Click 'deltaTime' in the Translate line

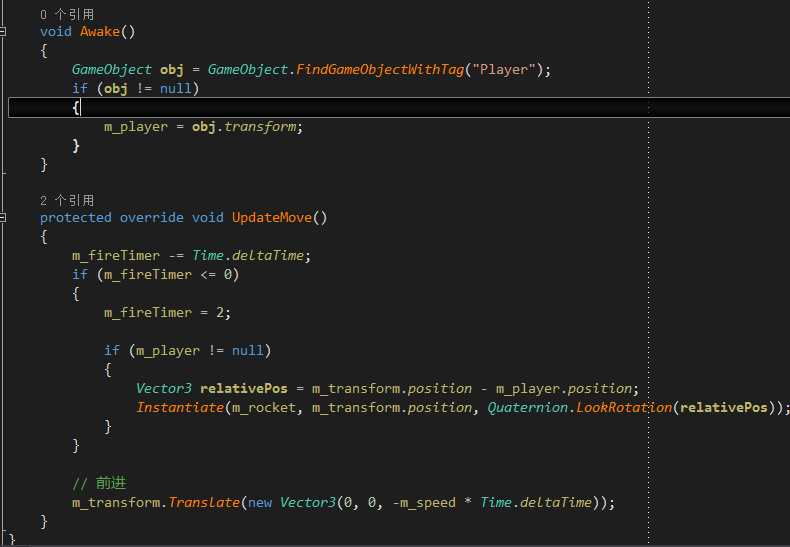tap(556, 503)
